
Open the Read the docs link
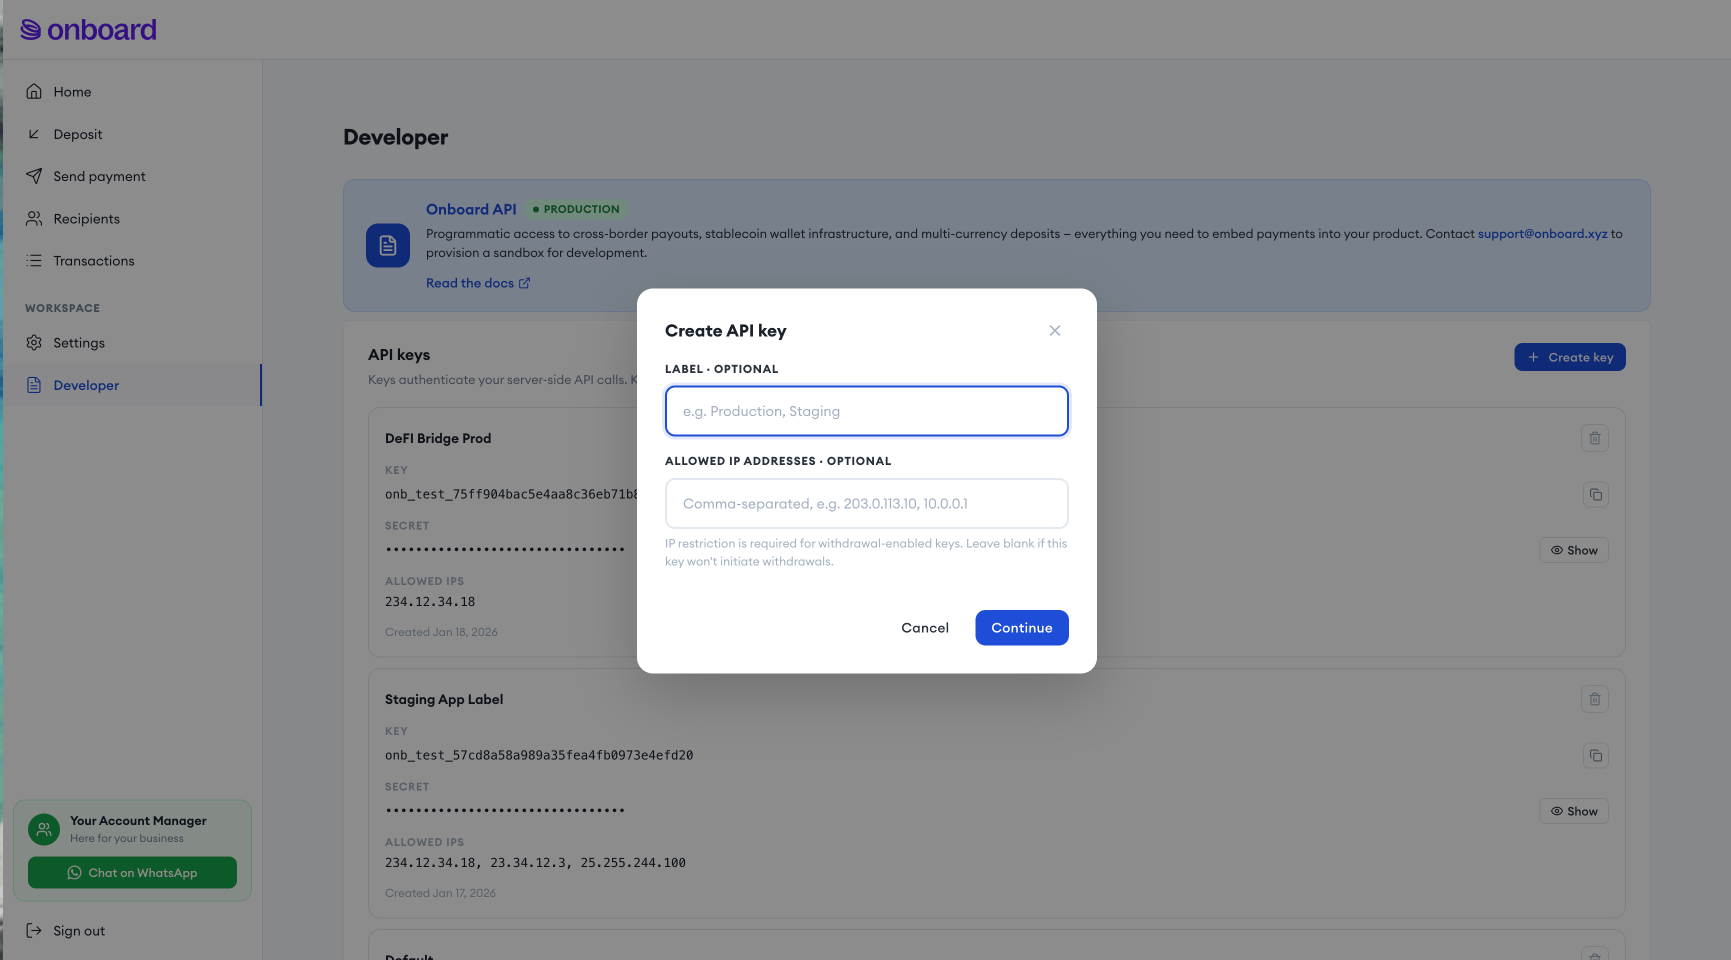point(478,284)
